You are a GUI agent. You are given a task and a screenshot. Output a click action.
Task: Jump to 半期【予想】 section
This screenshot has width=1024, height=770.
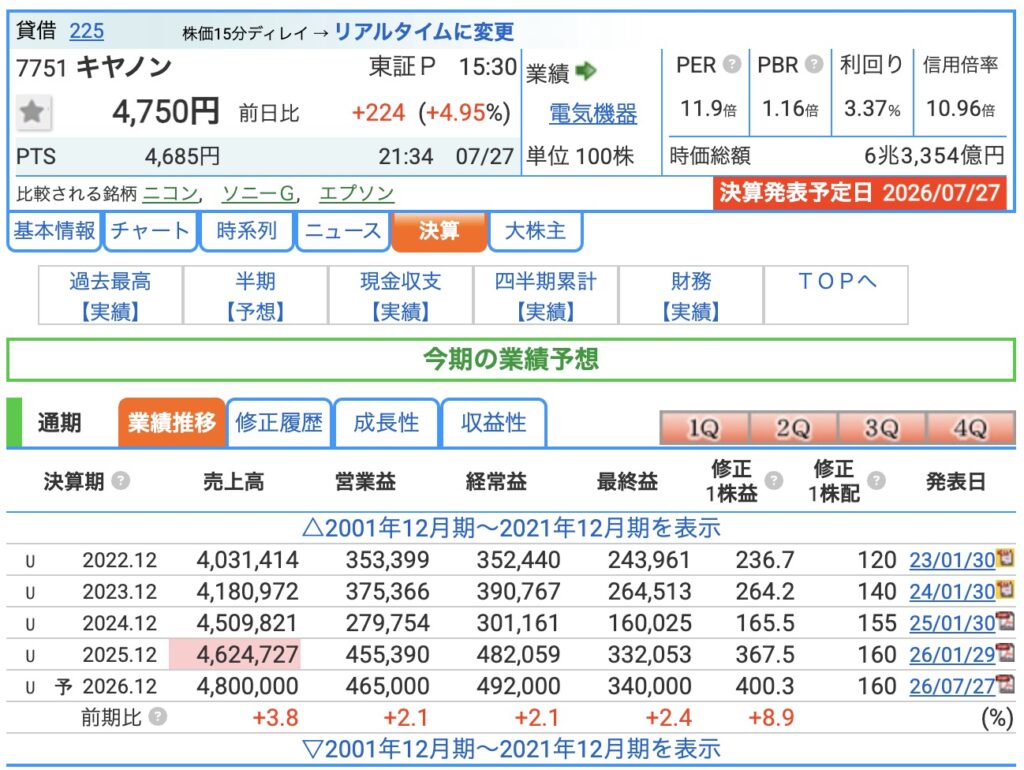[x=255, y=295]
